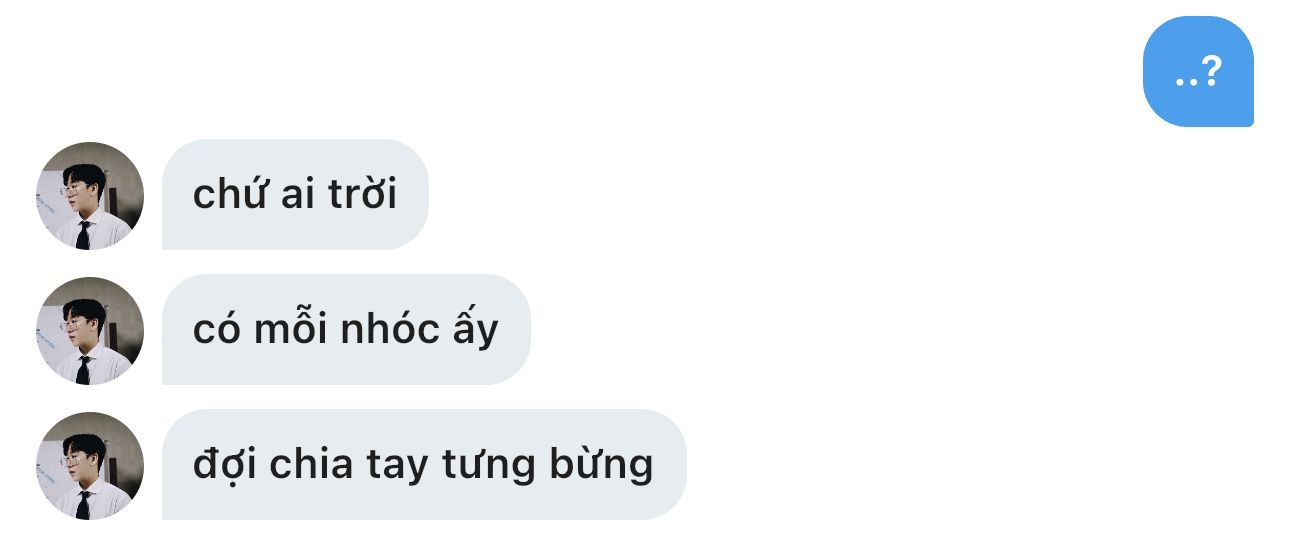
Task: Select the "đợi chia tay tưng bừng" message bubble
Action: [x=424, y=464]
